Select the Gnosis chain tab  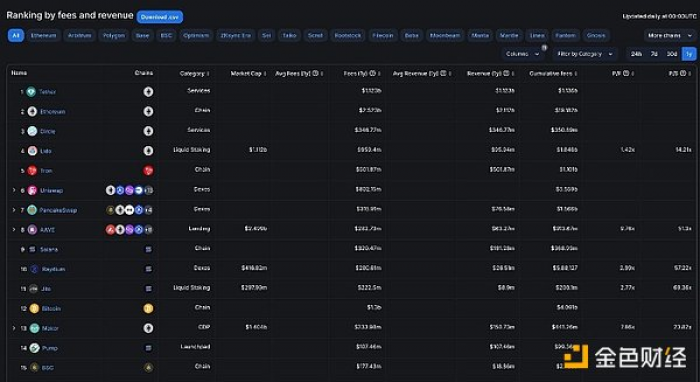596,35
